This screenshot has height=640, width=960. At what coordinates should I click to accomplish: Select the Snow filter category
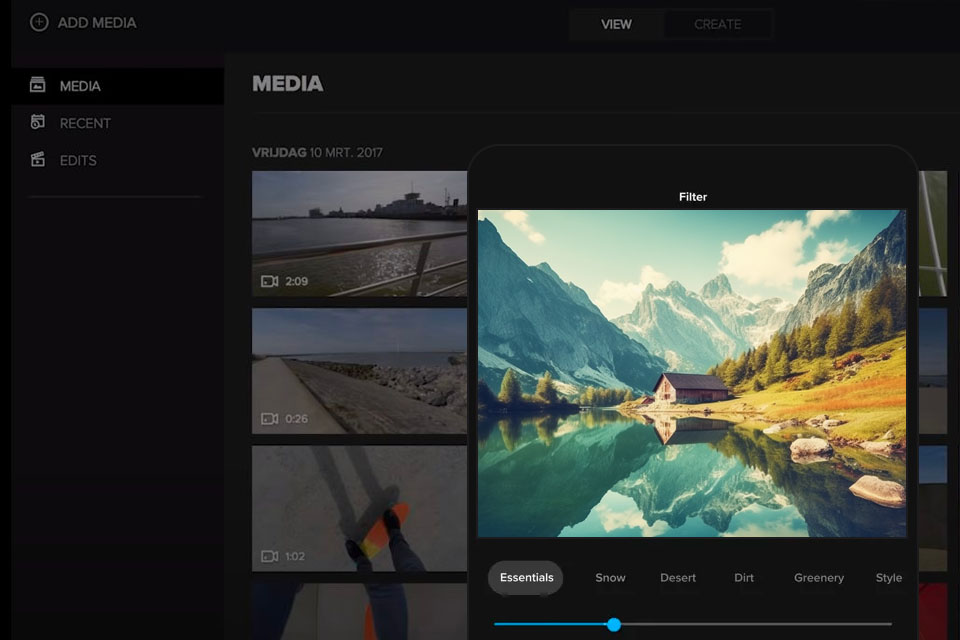tap(610, 578)
